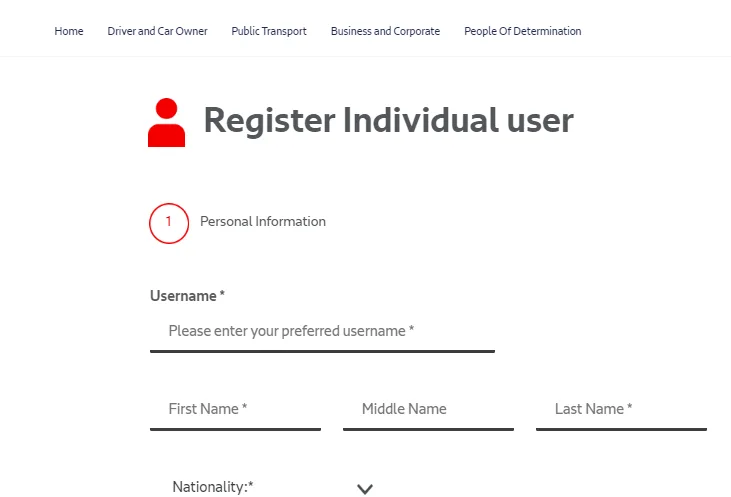Click the First Name field
The height and width of the screenshot is (497, 731).
tap(235, 409)
